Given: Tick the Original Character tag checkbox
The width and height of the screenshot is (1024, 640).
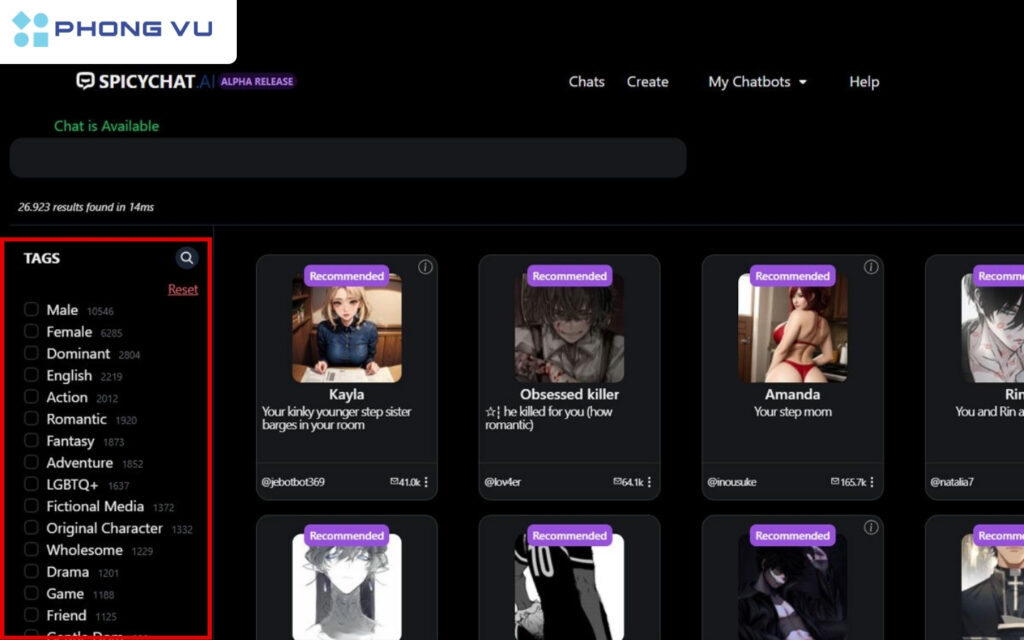Looking at the screenshot, I should [x=32, y=528].
